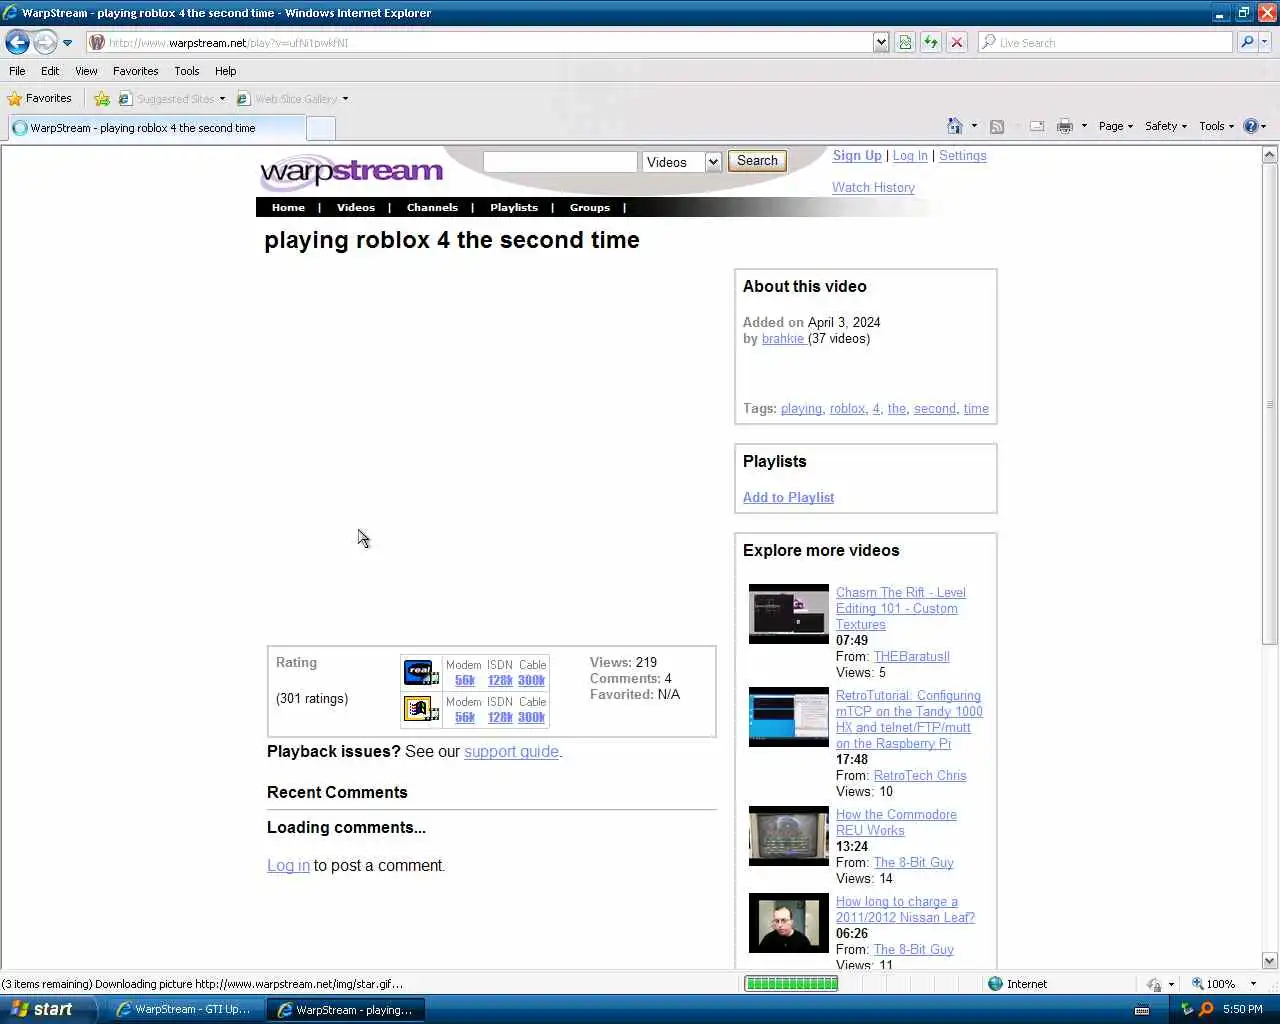Select the WarpStream playing roblox tab

click(x=156, y=128)
